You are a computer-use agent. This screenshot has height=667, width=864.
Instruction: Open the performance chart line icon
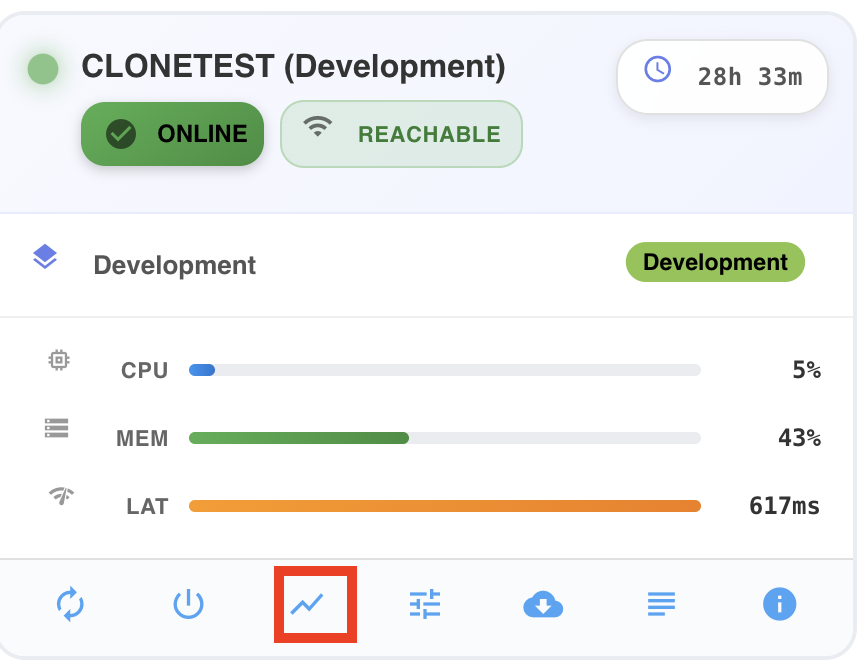307,604
